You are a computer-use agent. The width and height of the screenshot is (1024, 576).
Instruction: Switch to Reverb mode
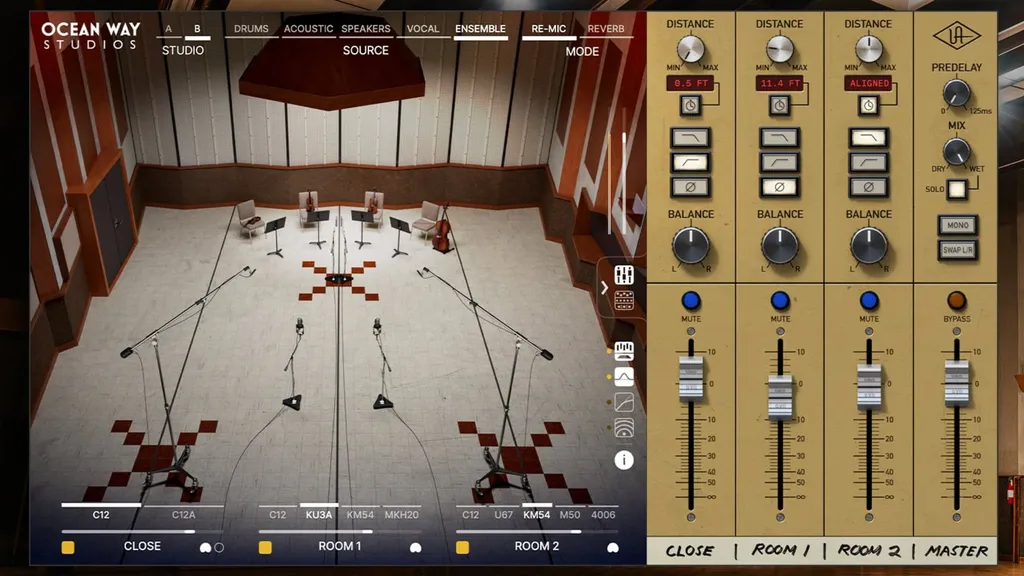point(605,29)
